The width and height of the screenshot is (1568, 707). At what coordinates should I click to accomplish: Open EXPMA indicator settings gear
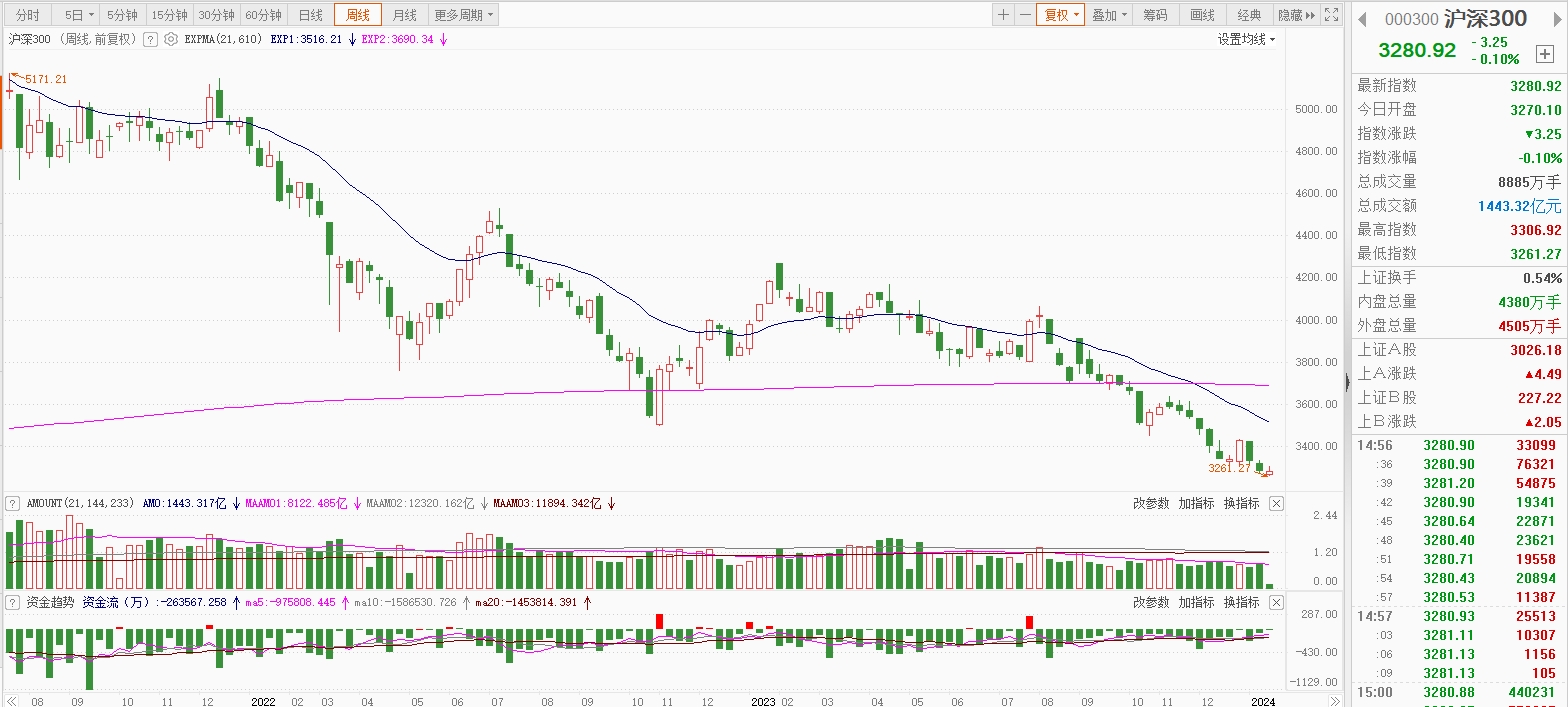(170, 39)
